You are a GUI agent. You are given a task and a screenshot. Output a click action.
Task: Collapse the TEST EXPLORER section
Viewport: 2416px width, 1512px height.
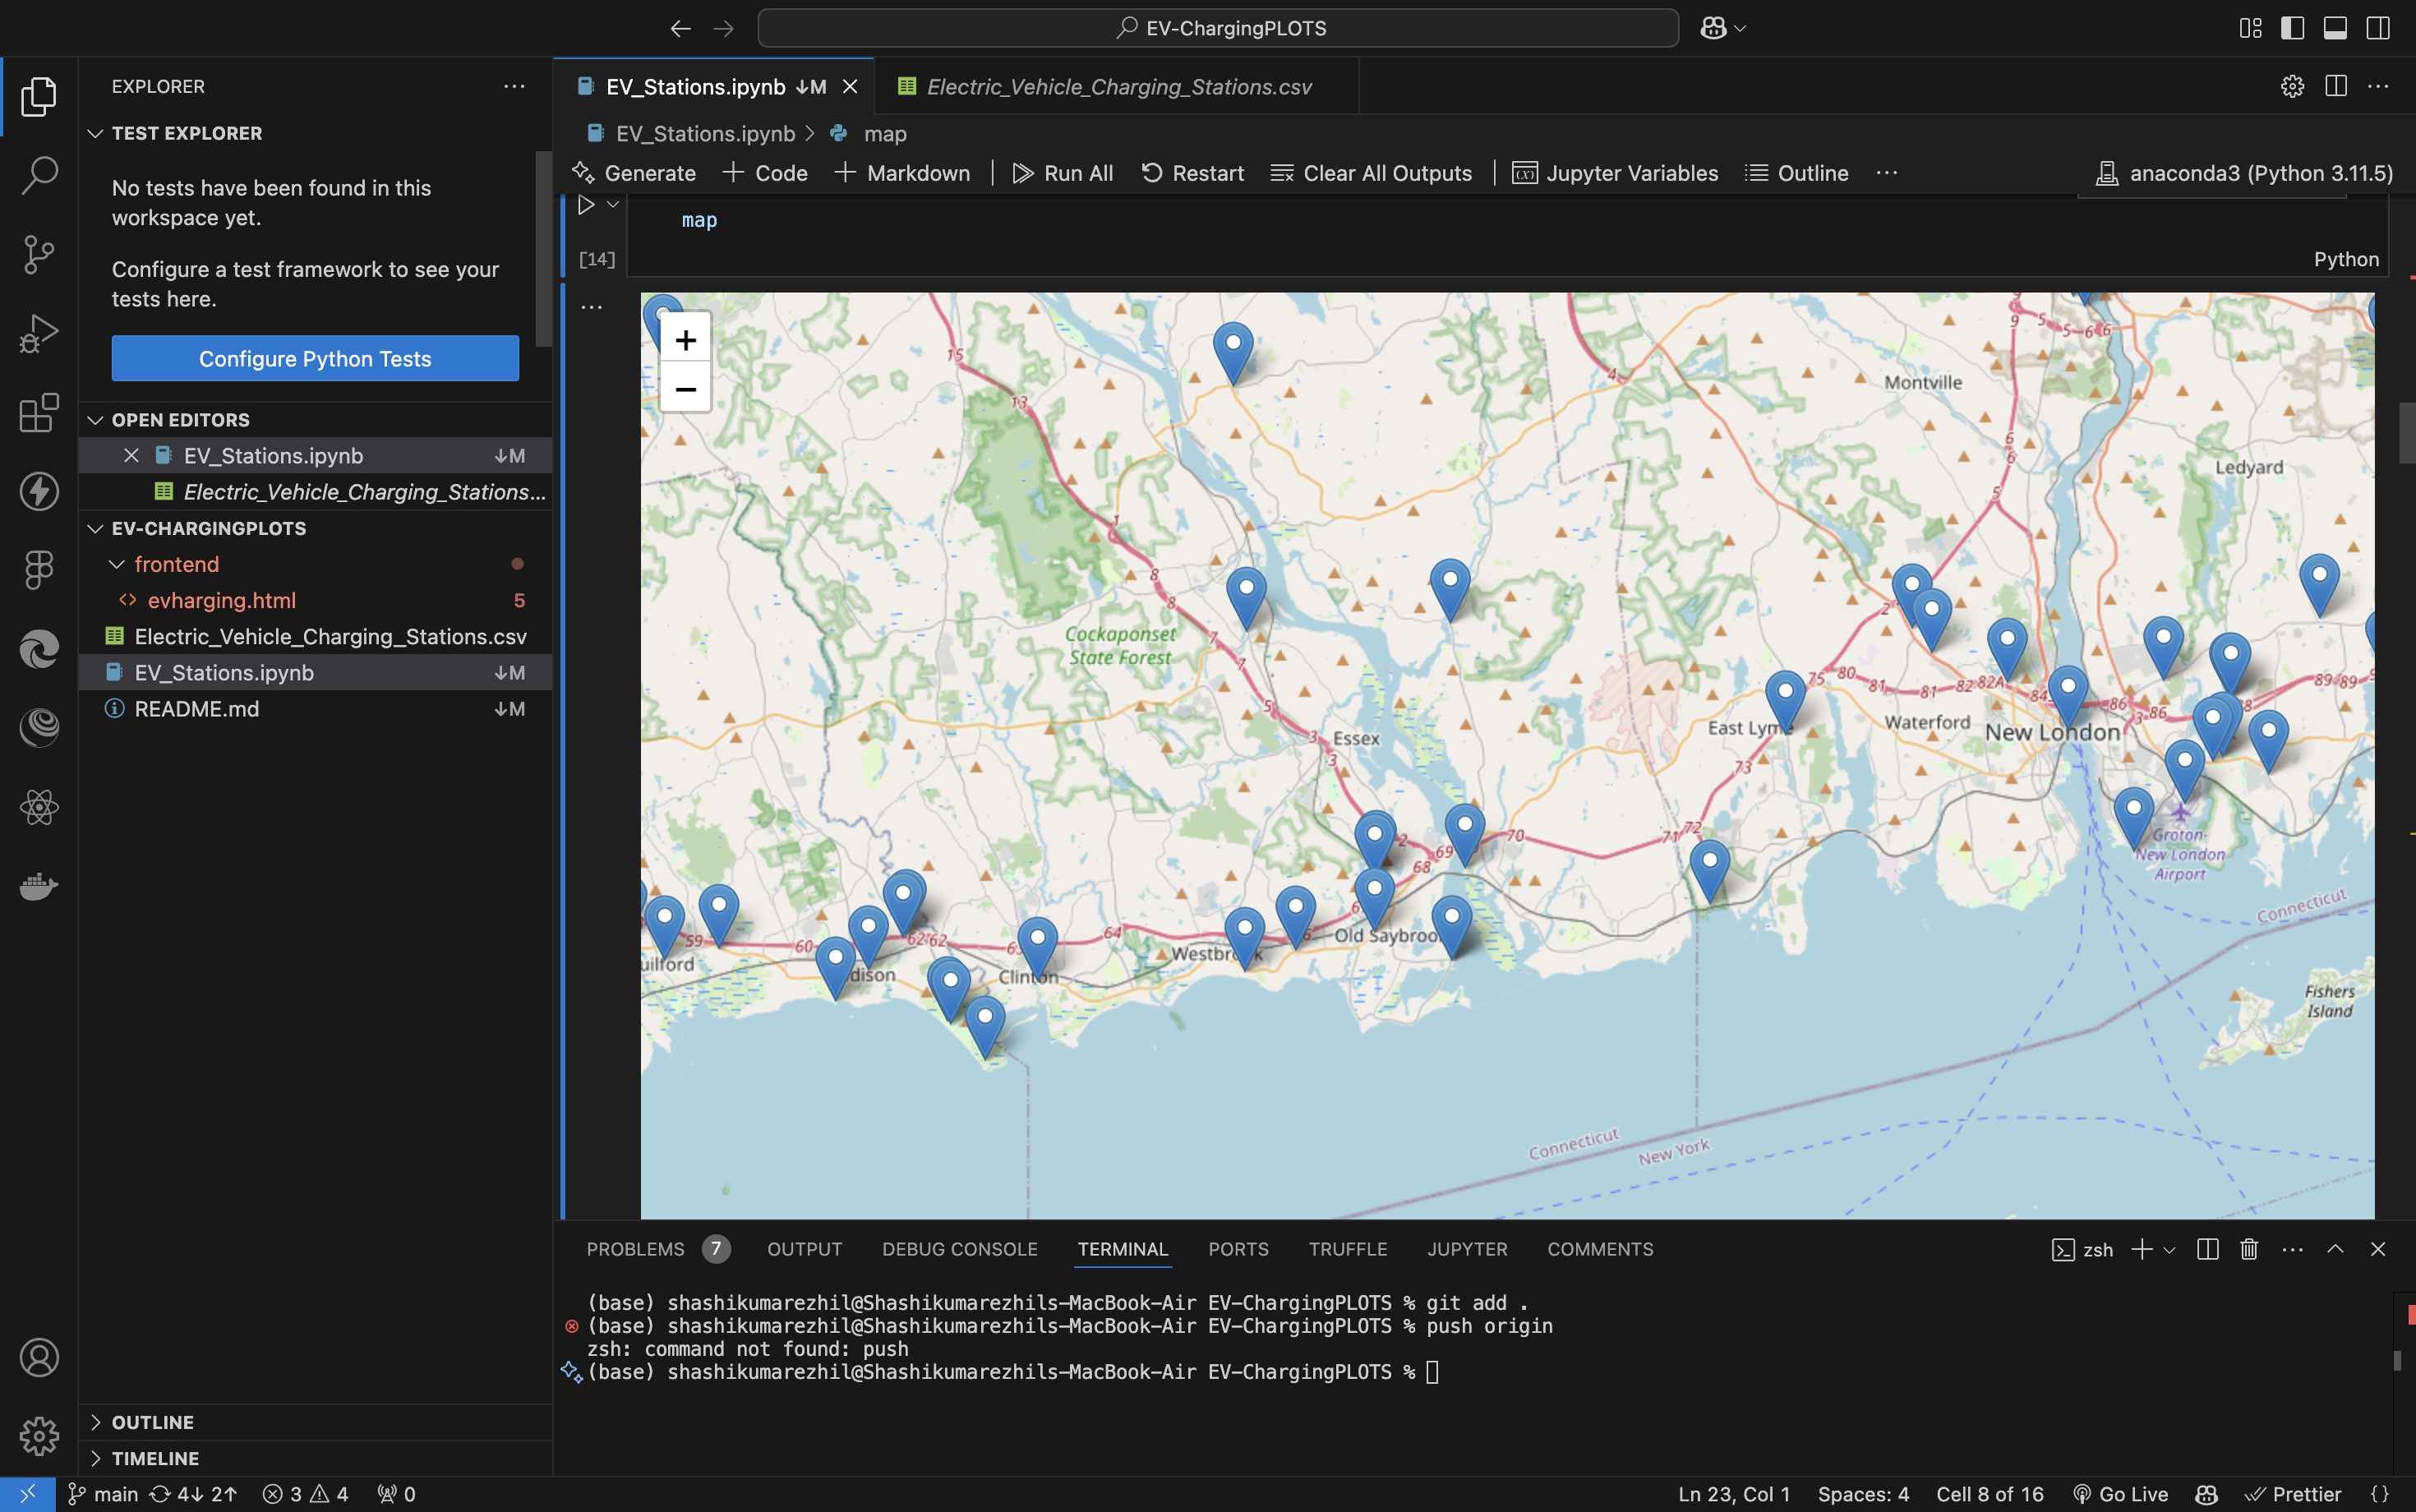coord(95,133)
